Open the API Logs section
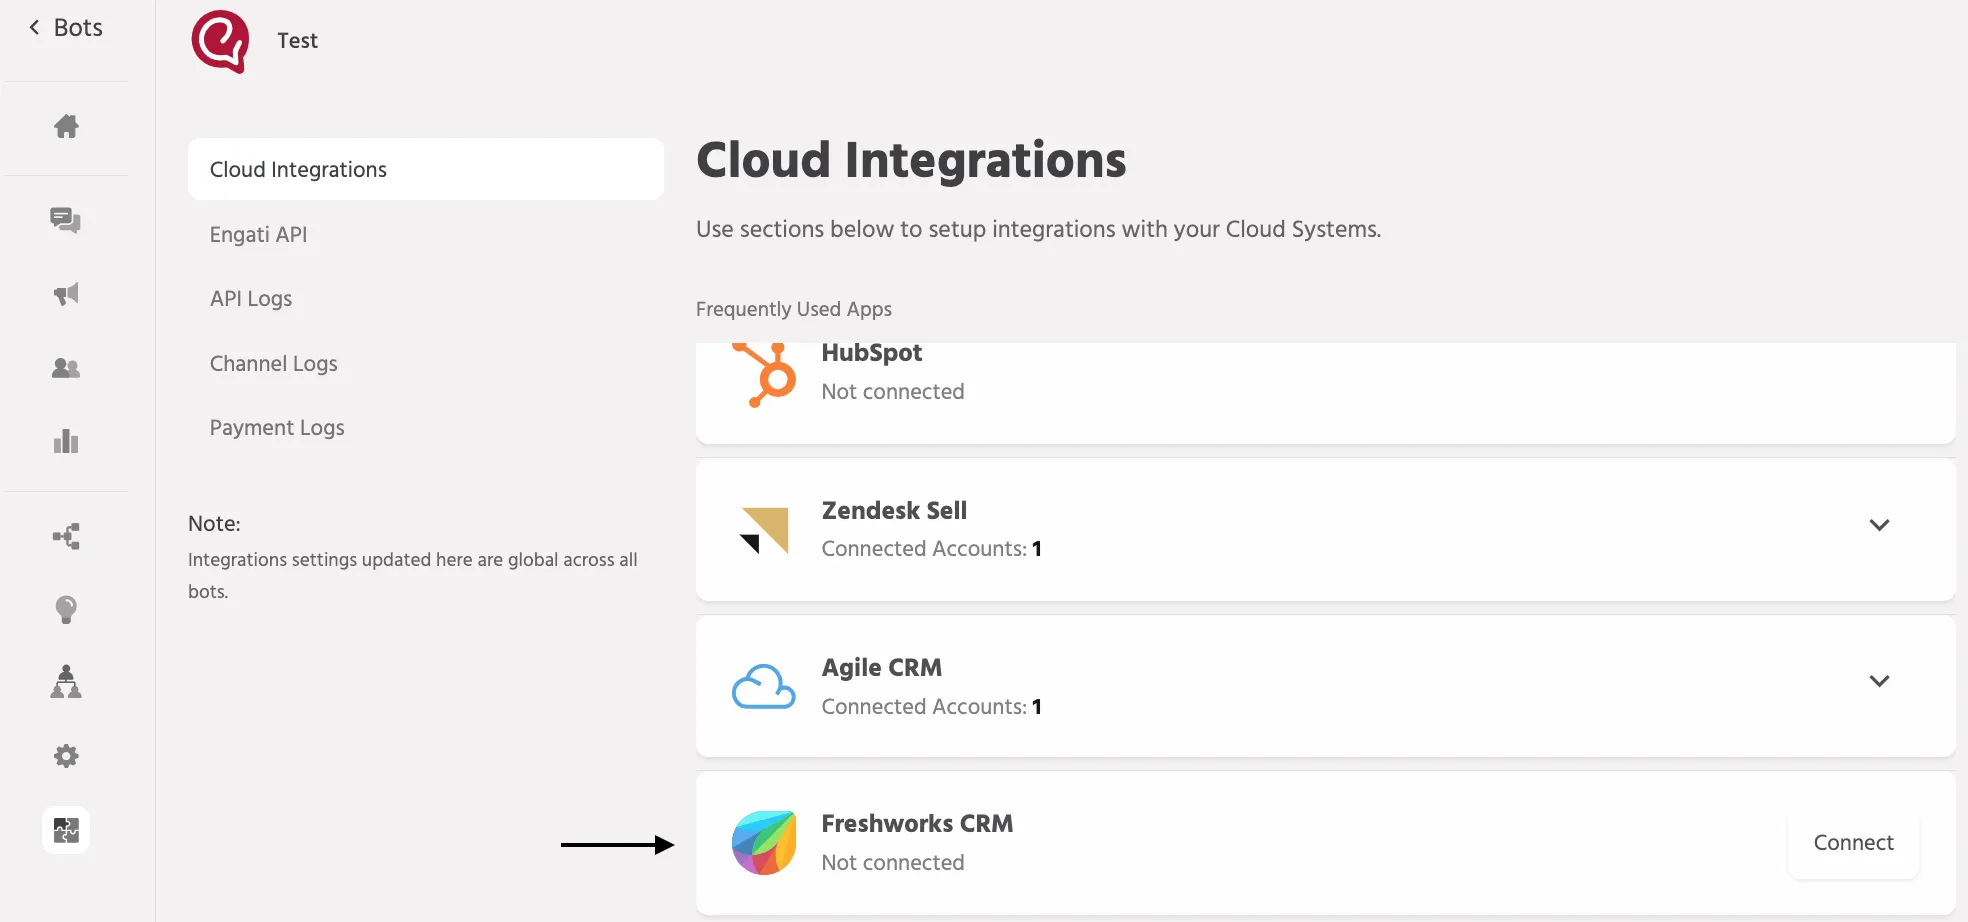The width and height of the screenshot is (1968, 922). point(251,299)
